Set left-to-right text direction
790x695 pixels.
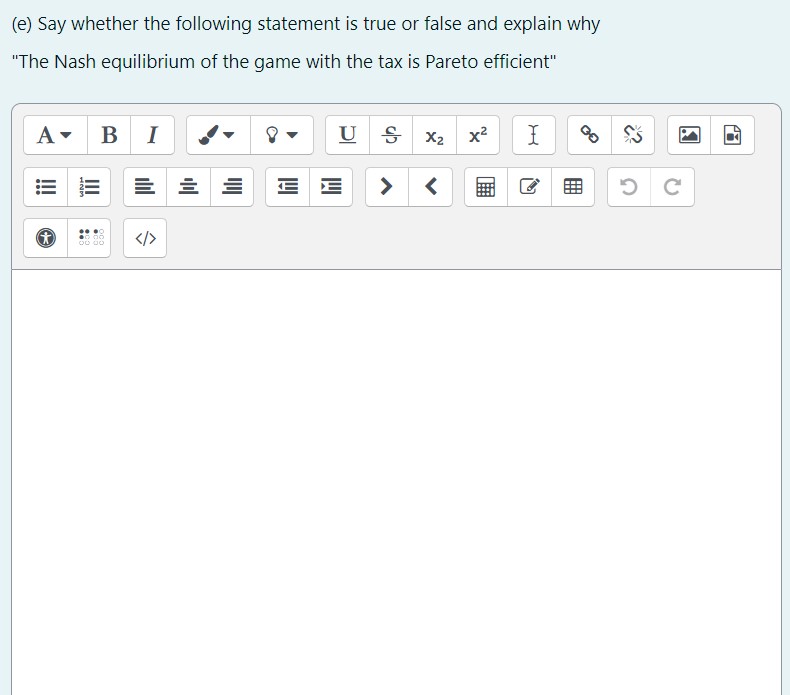pos(387,187)
